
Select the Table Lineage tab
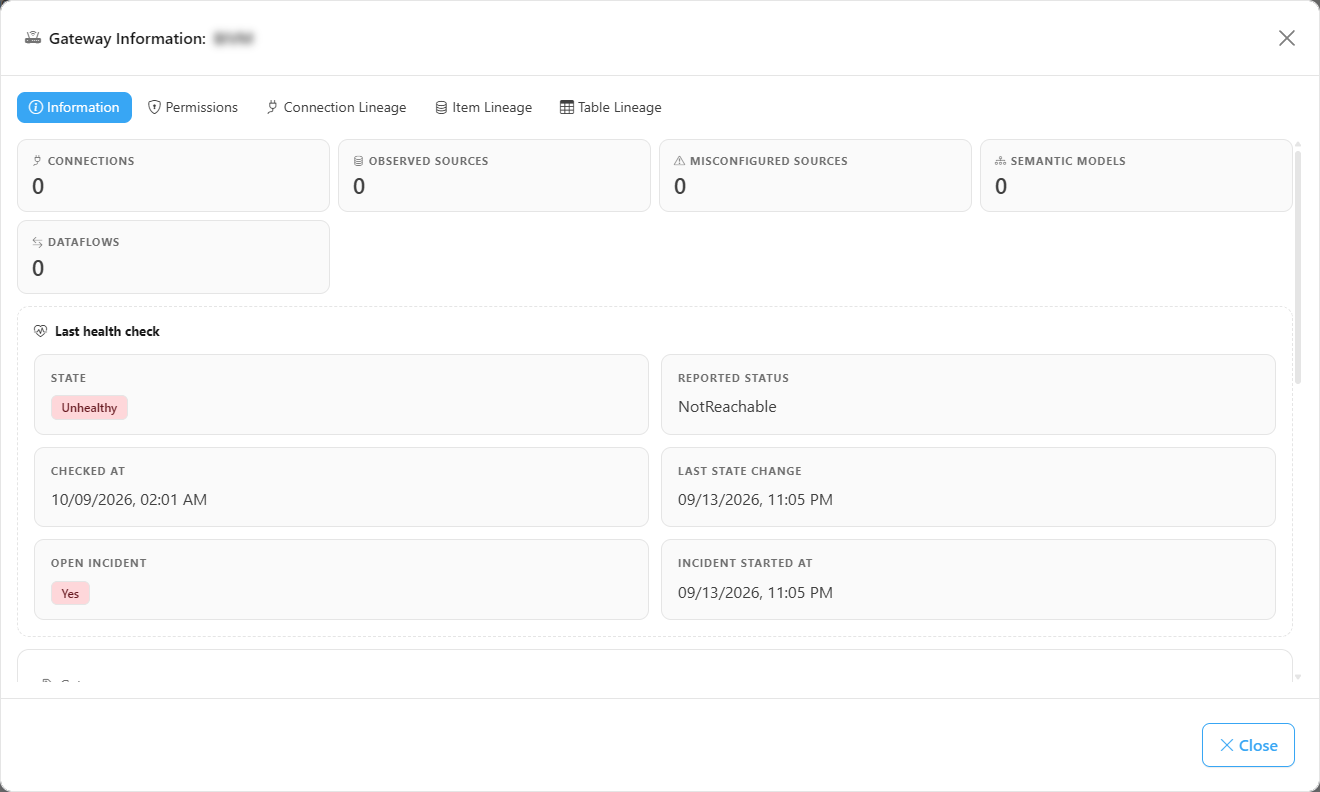tap(610, 107)
